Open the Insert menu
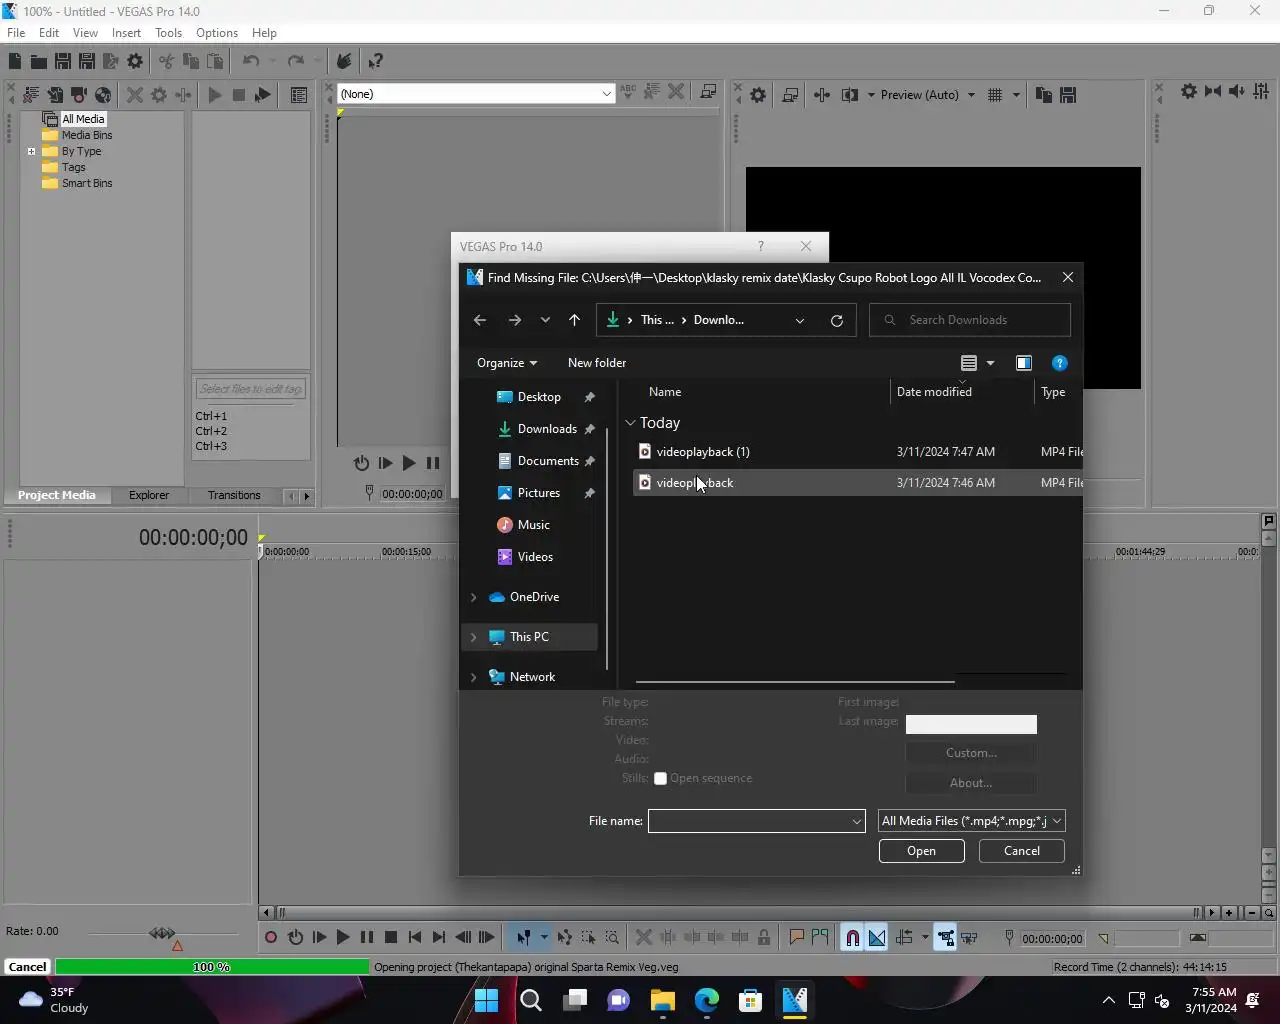Screen dimensions: 1280x1024 coord(126,33)
